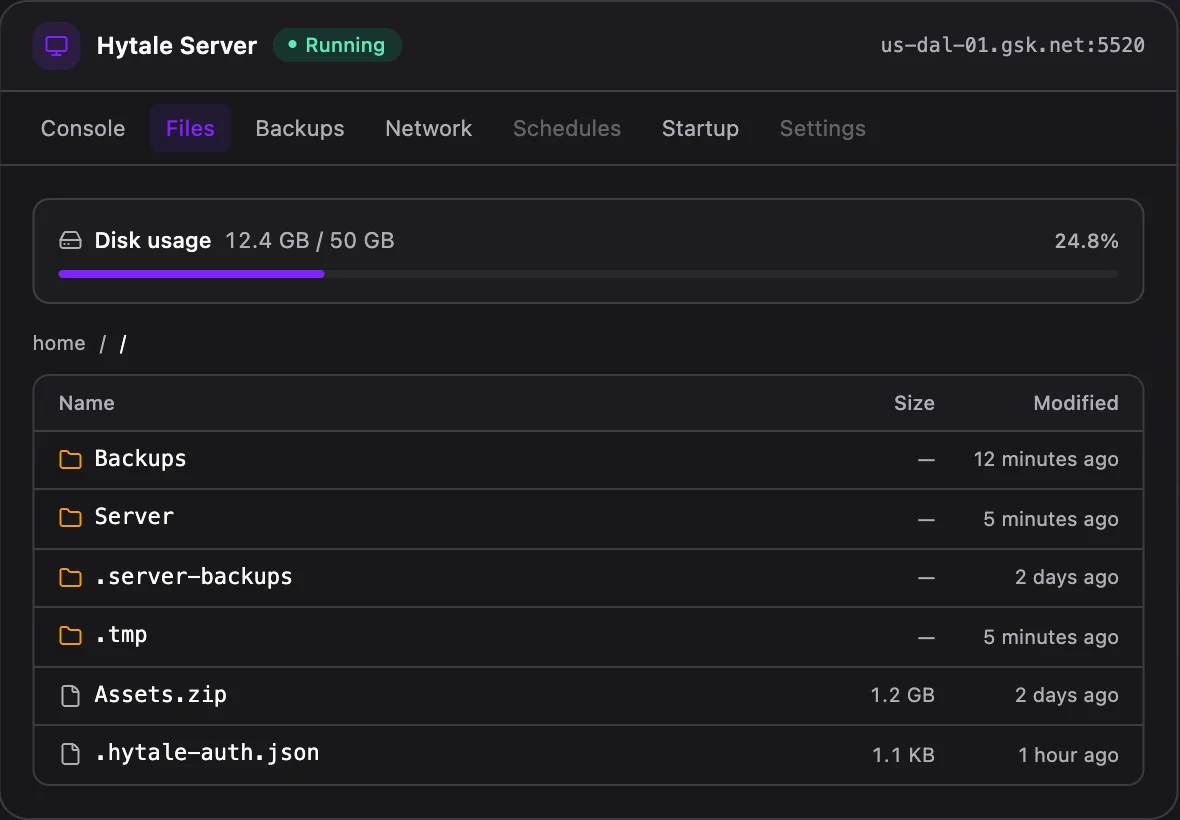This screenshot has height=820, width=1180.
Task: Click the 2 days ago cell for .server-backups
Action: click(1066, 577)
